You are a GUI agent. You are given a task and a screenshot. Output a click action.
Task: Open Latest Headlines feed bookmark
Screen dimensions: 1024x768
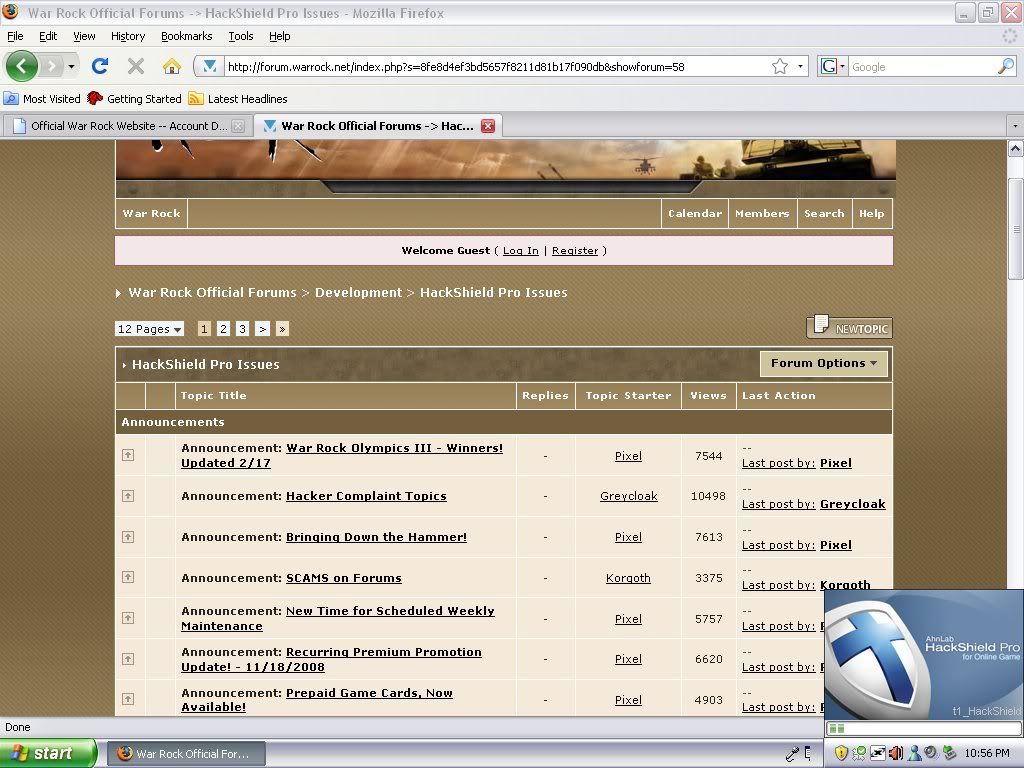click(238, 99)
